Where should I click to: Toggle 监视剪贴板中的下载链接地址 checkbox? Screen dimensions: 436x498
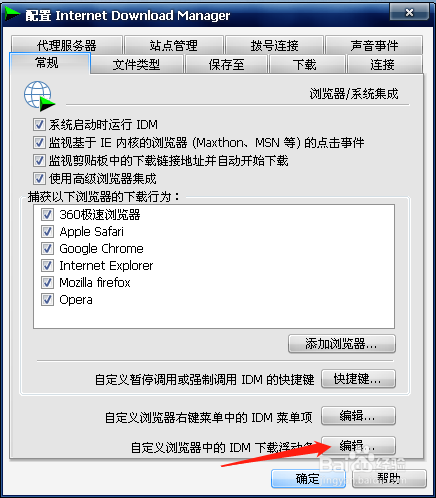point(39,161)
